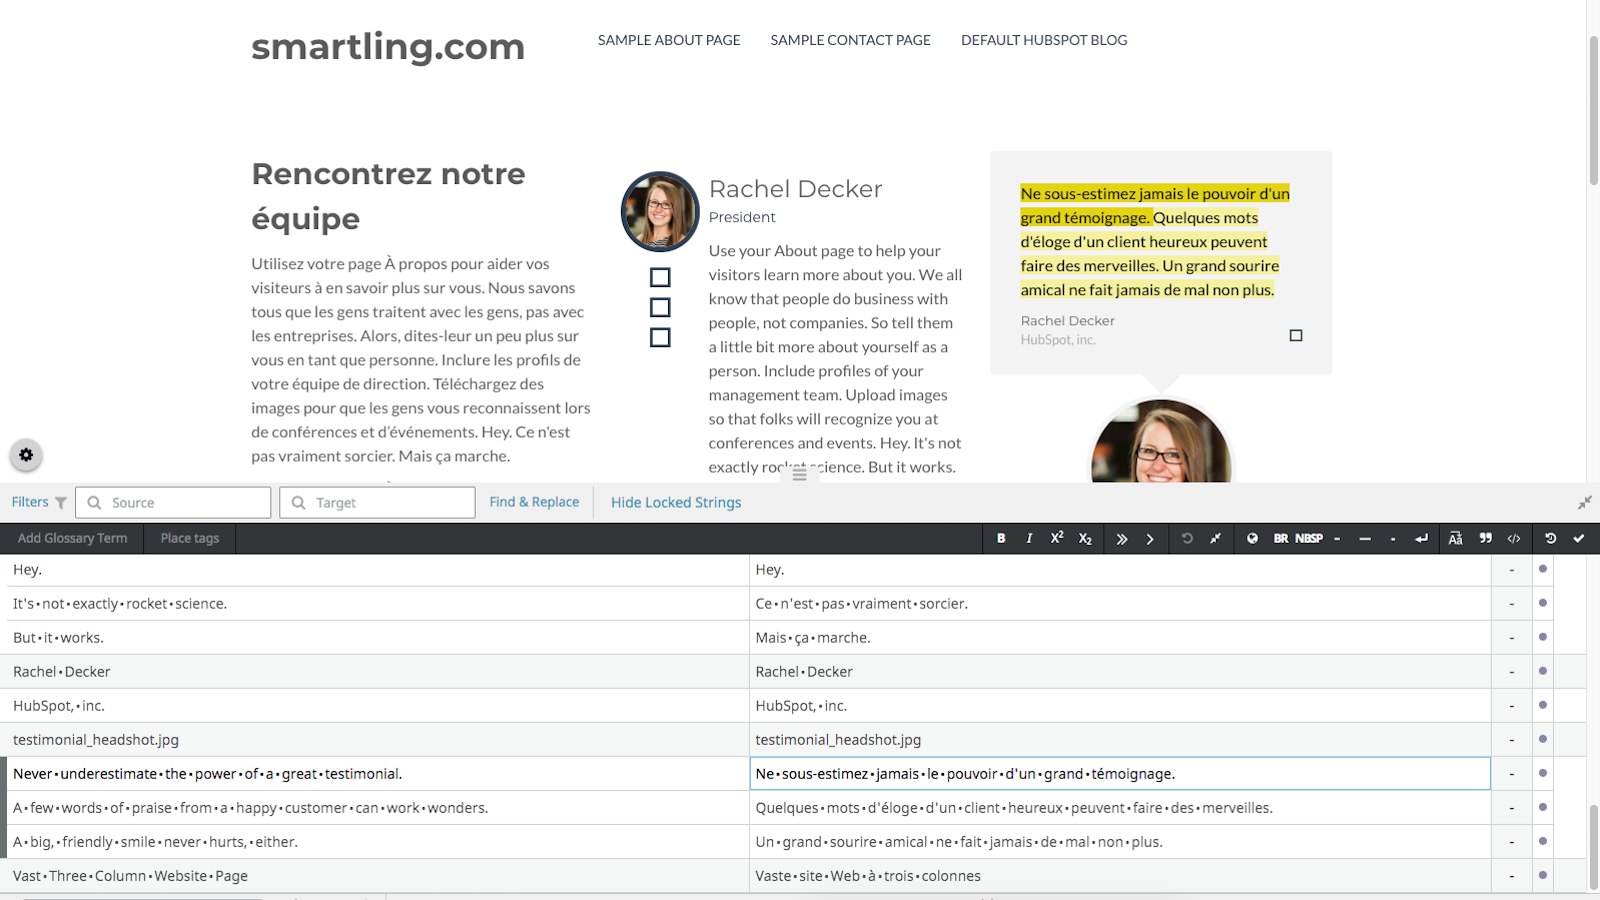Open the special characters globe icon
This screenshot has width=1600, height=900.
tap(1253, 538)
